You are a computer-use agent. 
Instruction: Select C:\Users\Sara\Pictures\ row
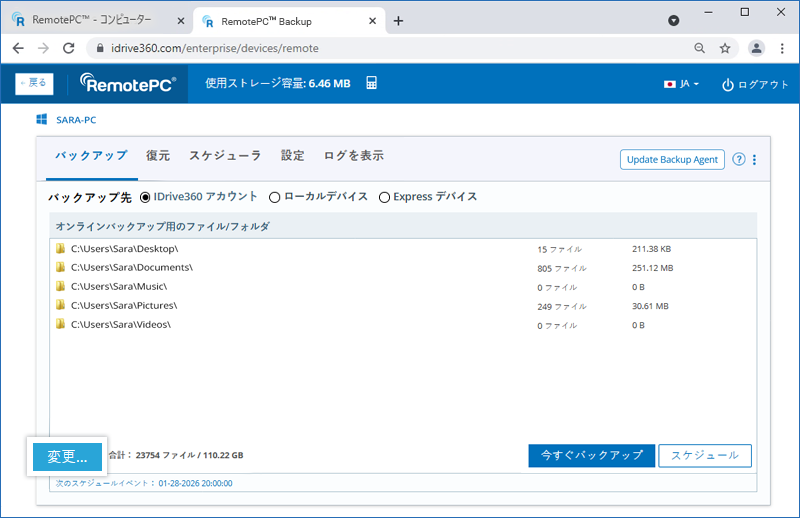pos(403,305)
